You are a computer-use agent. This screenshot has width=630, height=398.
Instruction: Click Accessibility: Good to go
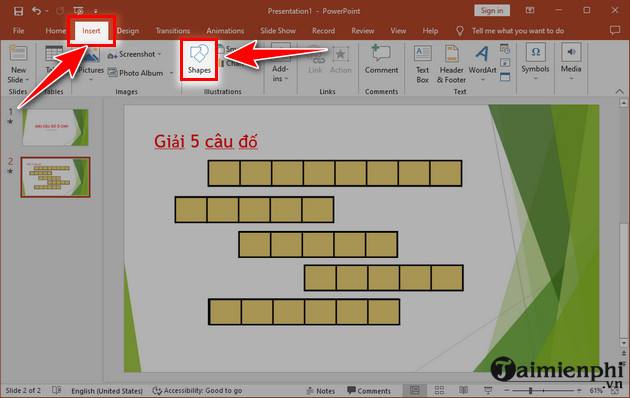[x=197, y=390]
